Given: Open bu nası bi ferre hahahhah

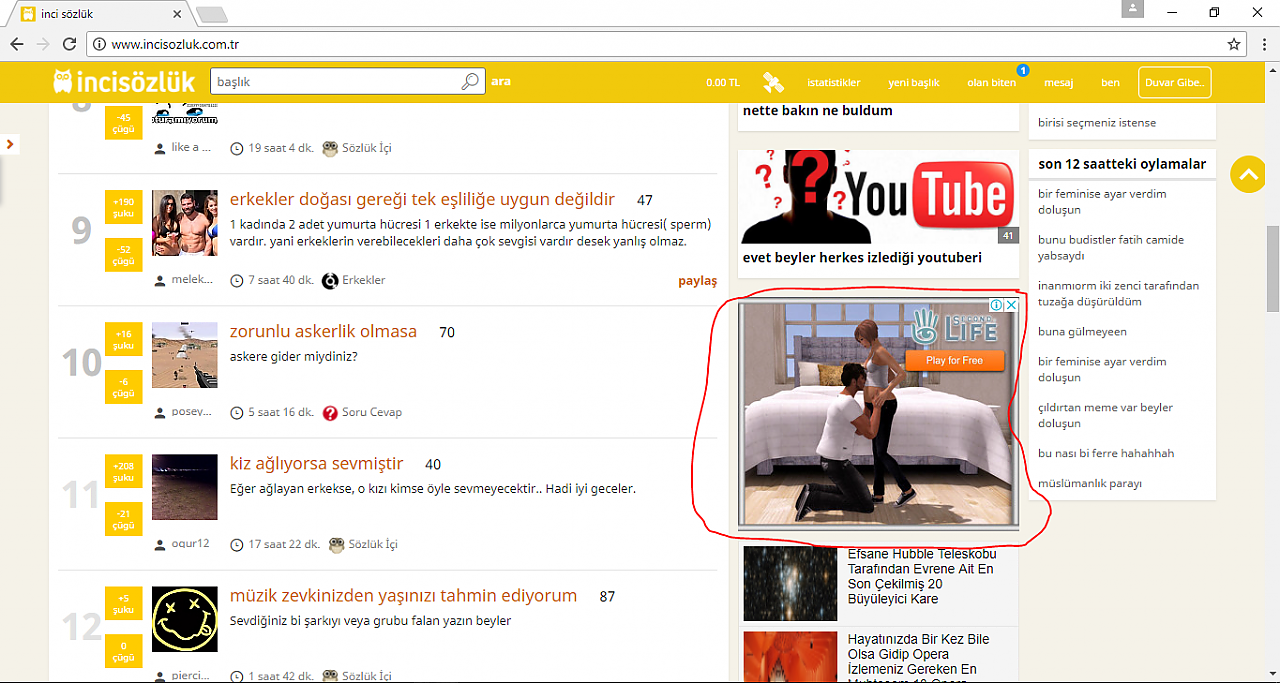Looking at the screenshot, I should (1106, 454).
